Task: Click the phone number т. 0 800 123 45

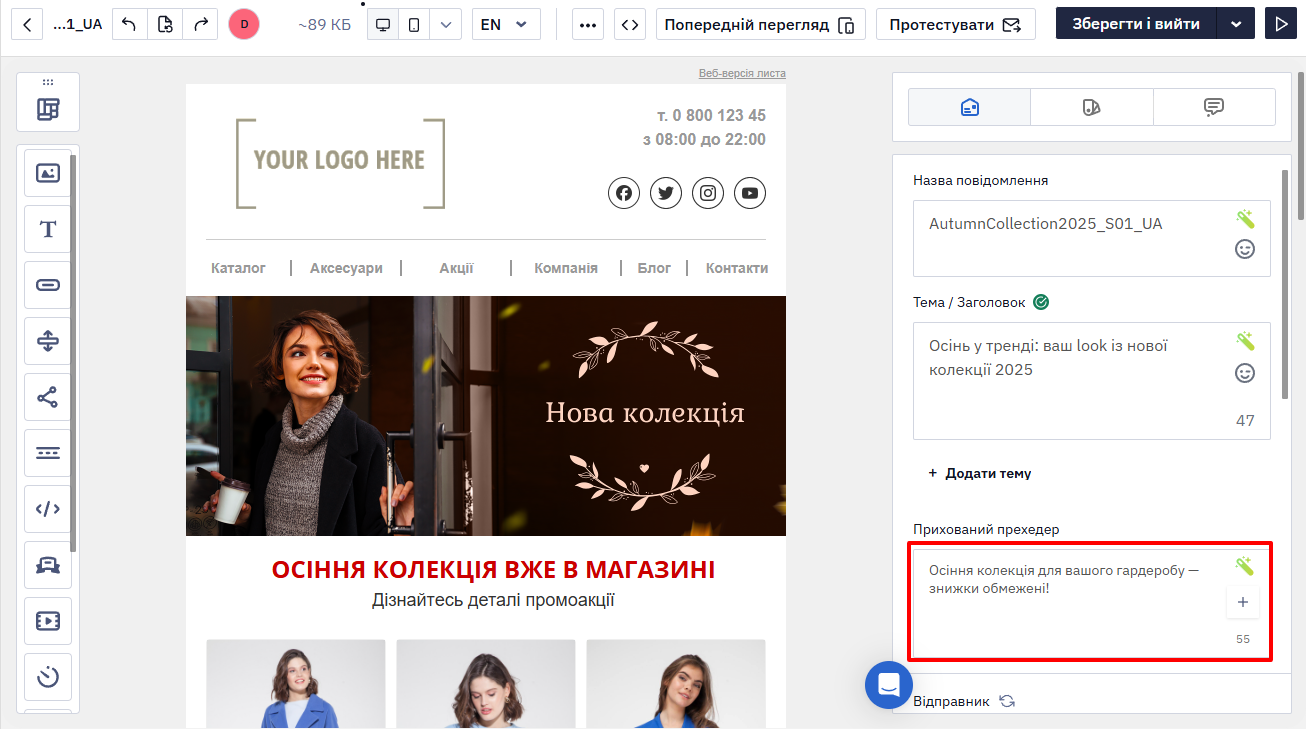Action: coord(711,115)
